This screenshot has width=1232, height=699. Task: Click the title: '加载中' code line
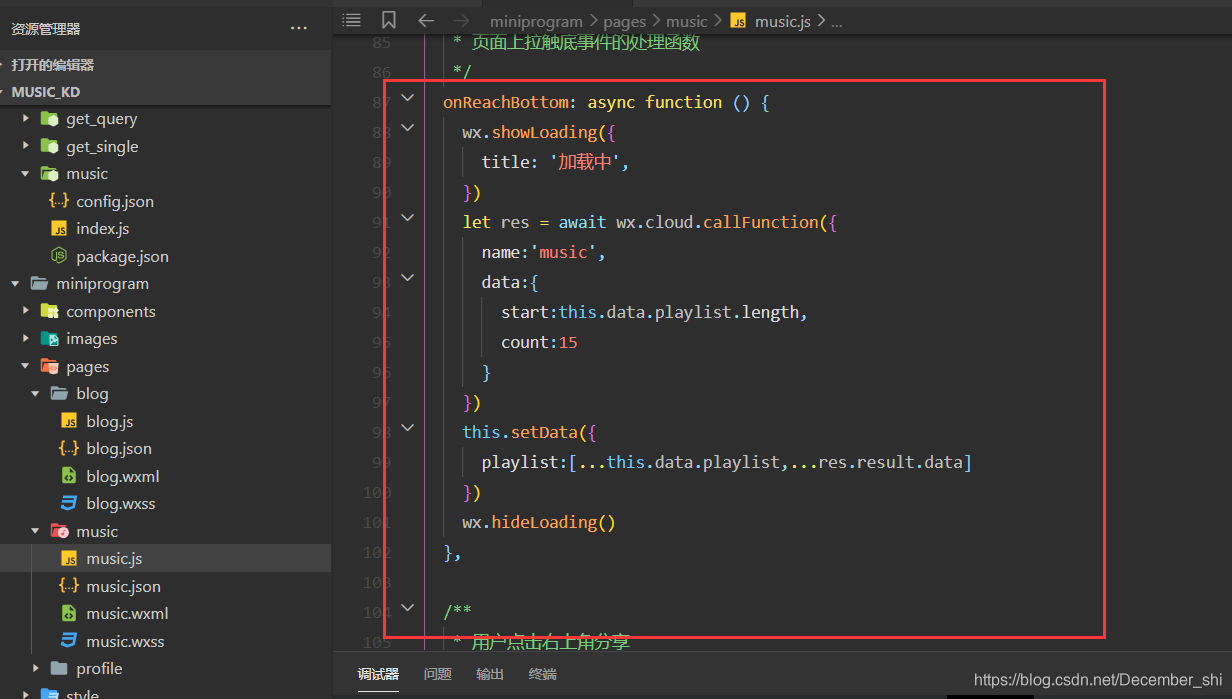[555, 162]
